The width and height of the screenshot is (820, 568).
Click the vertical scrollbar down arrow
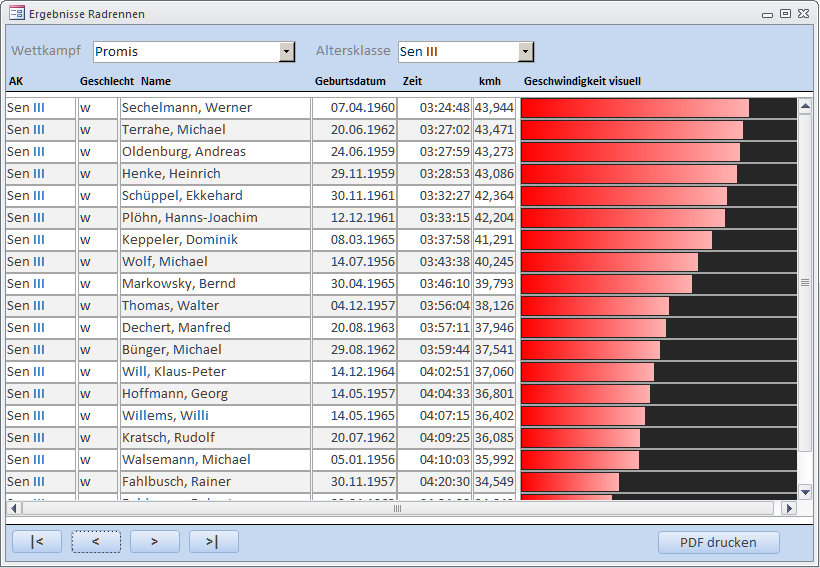tap(805, 491)
